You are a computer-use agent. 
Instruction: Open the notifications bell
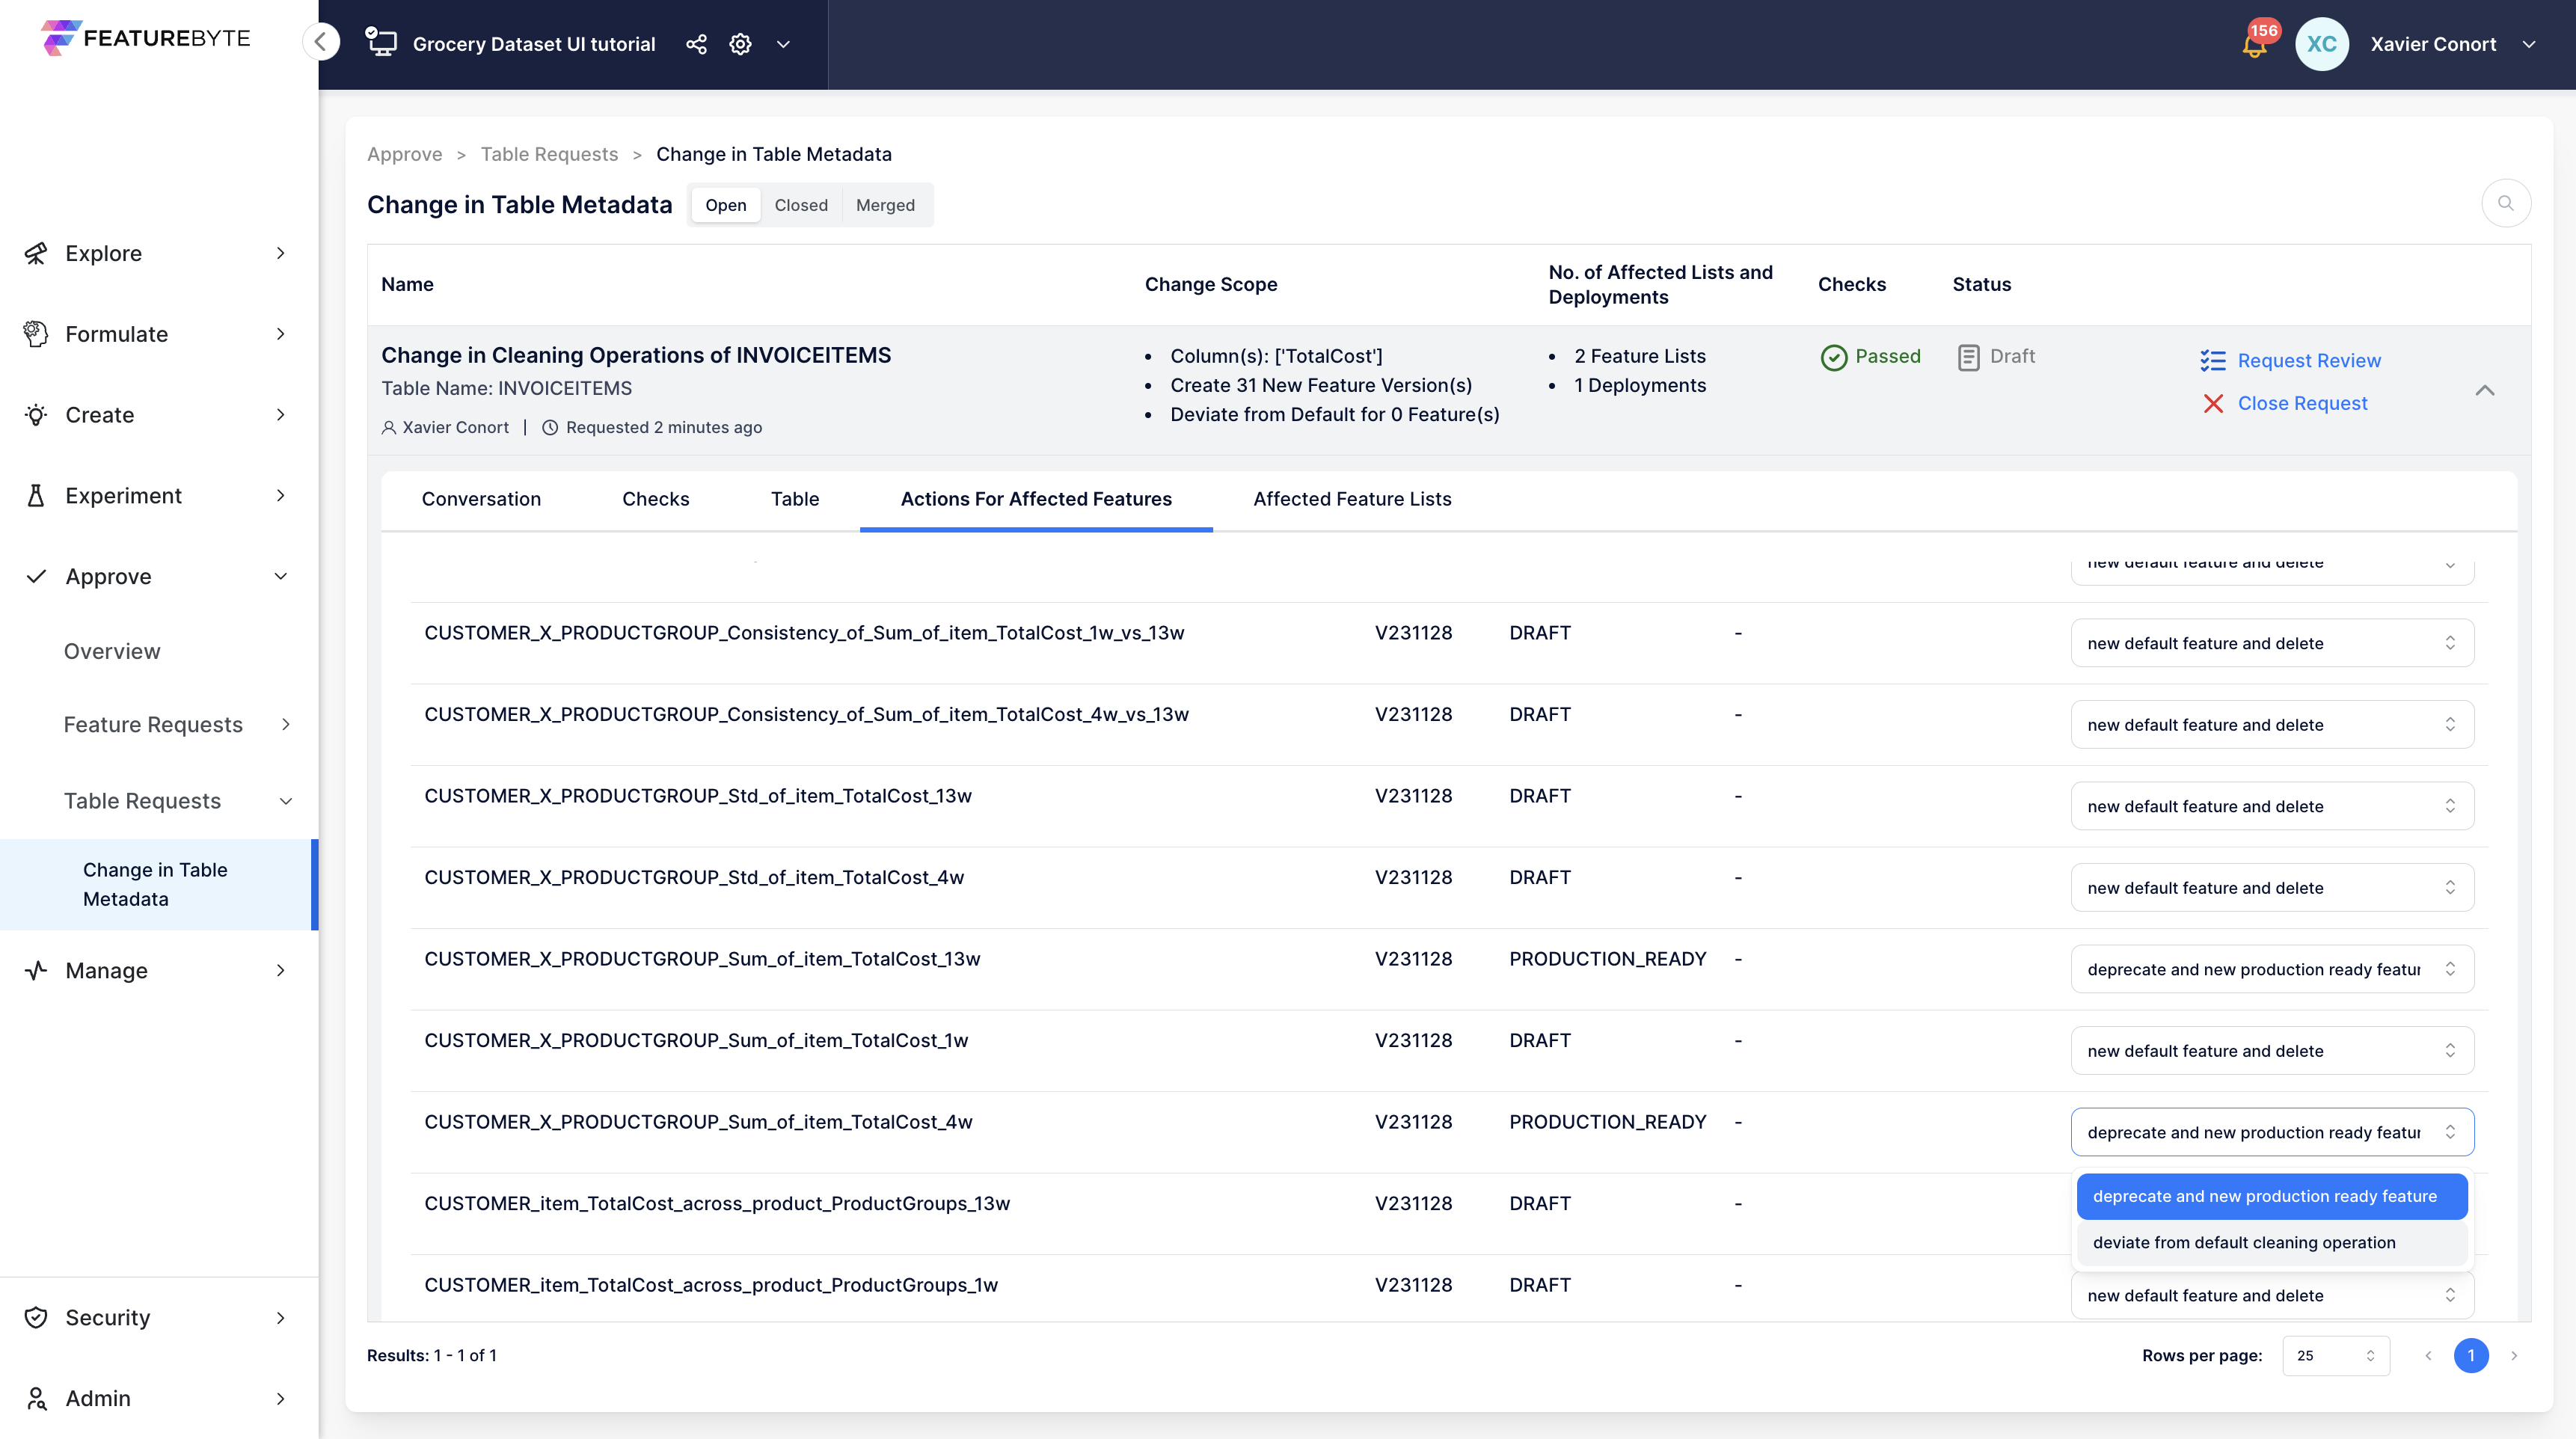click(x=2254, y=44)
